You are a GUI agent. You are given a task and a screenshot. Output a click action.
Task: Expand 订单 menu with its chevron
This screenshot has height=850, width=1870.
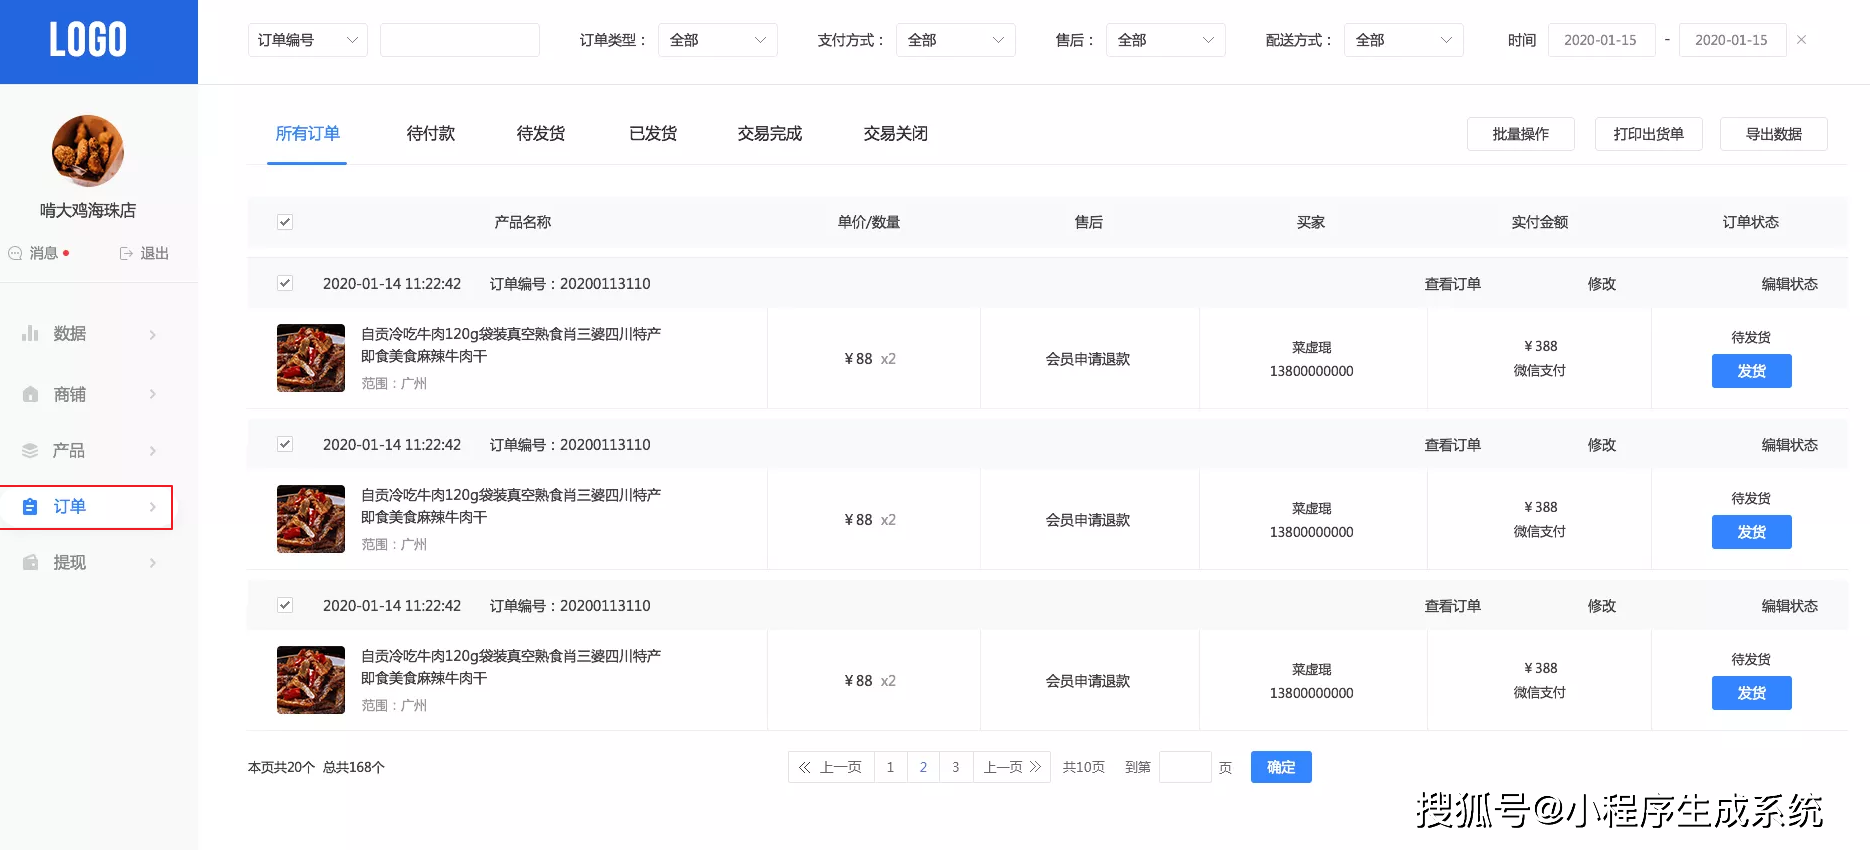[x=153, y=507]
